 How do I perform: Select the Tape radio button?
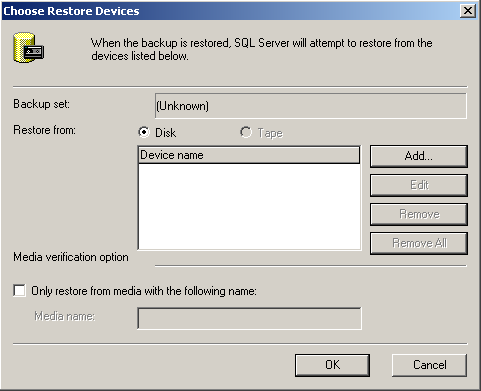pos(246,132)
